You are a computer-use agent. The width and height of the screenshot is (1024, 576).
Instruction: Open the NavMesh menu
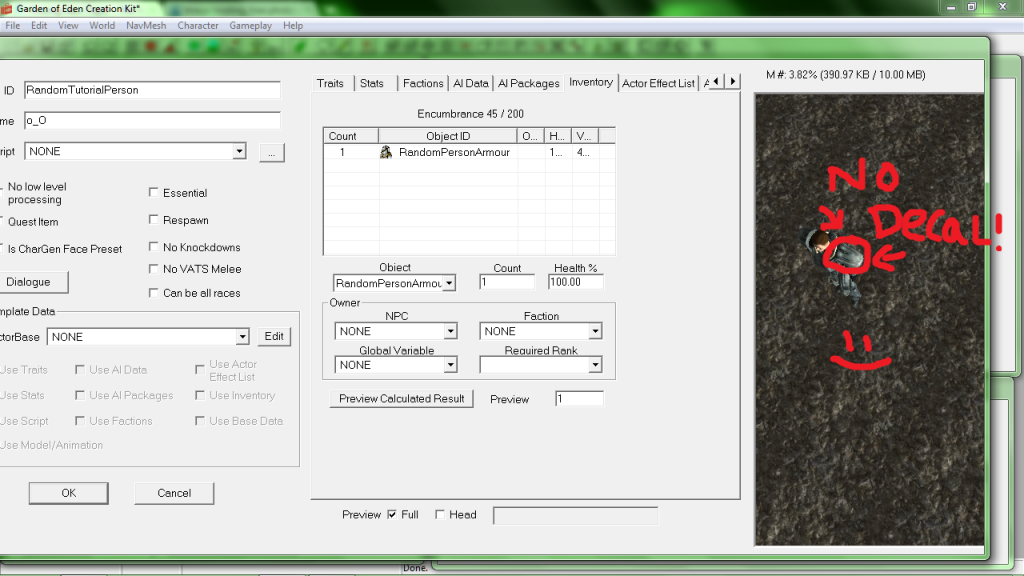click(x=146, y=25)
